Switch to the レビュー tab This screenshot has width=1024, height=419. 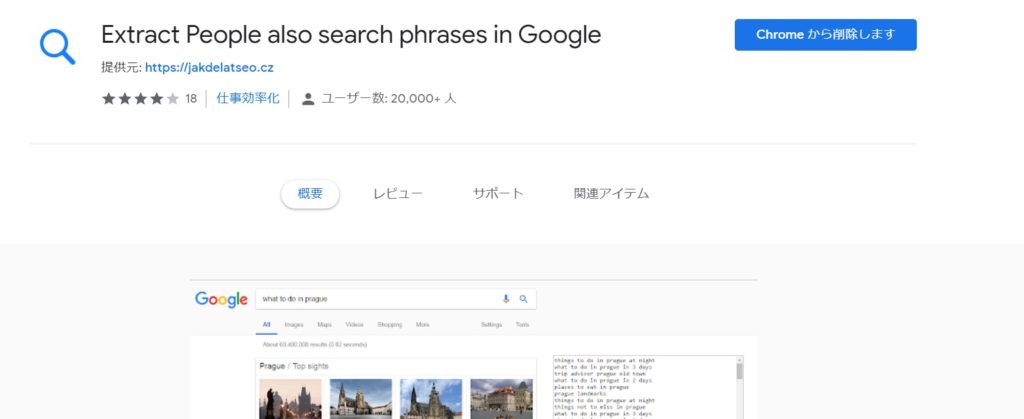click(398, 194)
